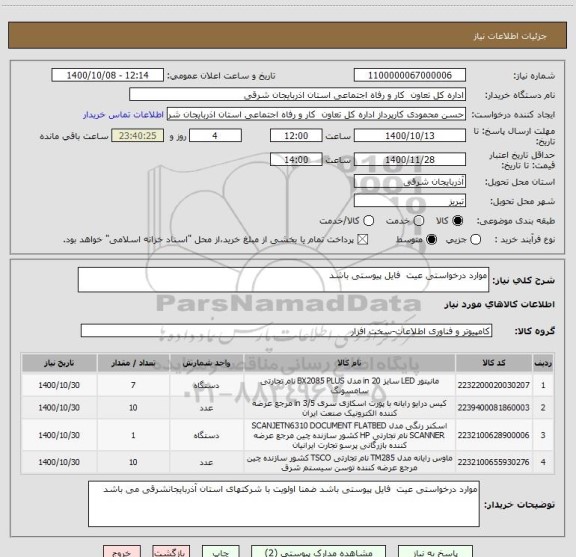576x557 pixels.
Task: Toggle the اسناد خزانه اسلامی payment checkbox
Action: (x=363, y=240)
